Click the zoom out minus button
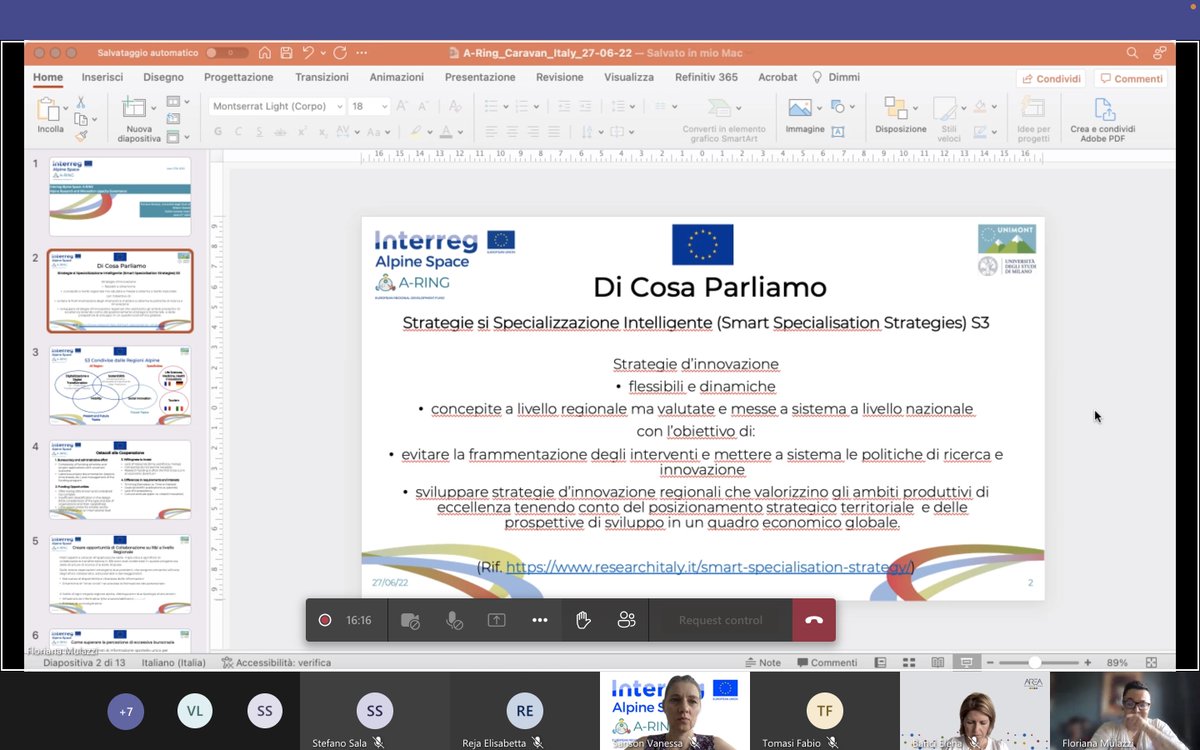The image size is (1200, 750). 988,662
